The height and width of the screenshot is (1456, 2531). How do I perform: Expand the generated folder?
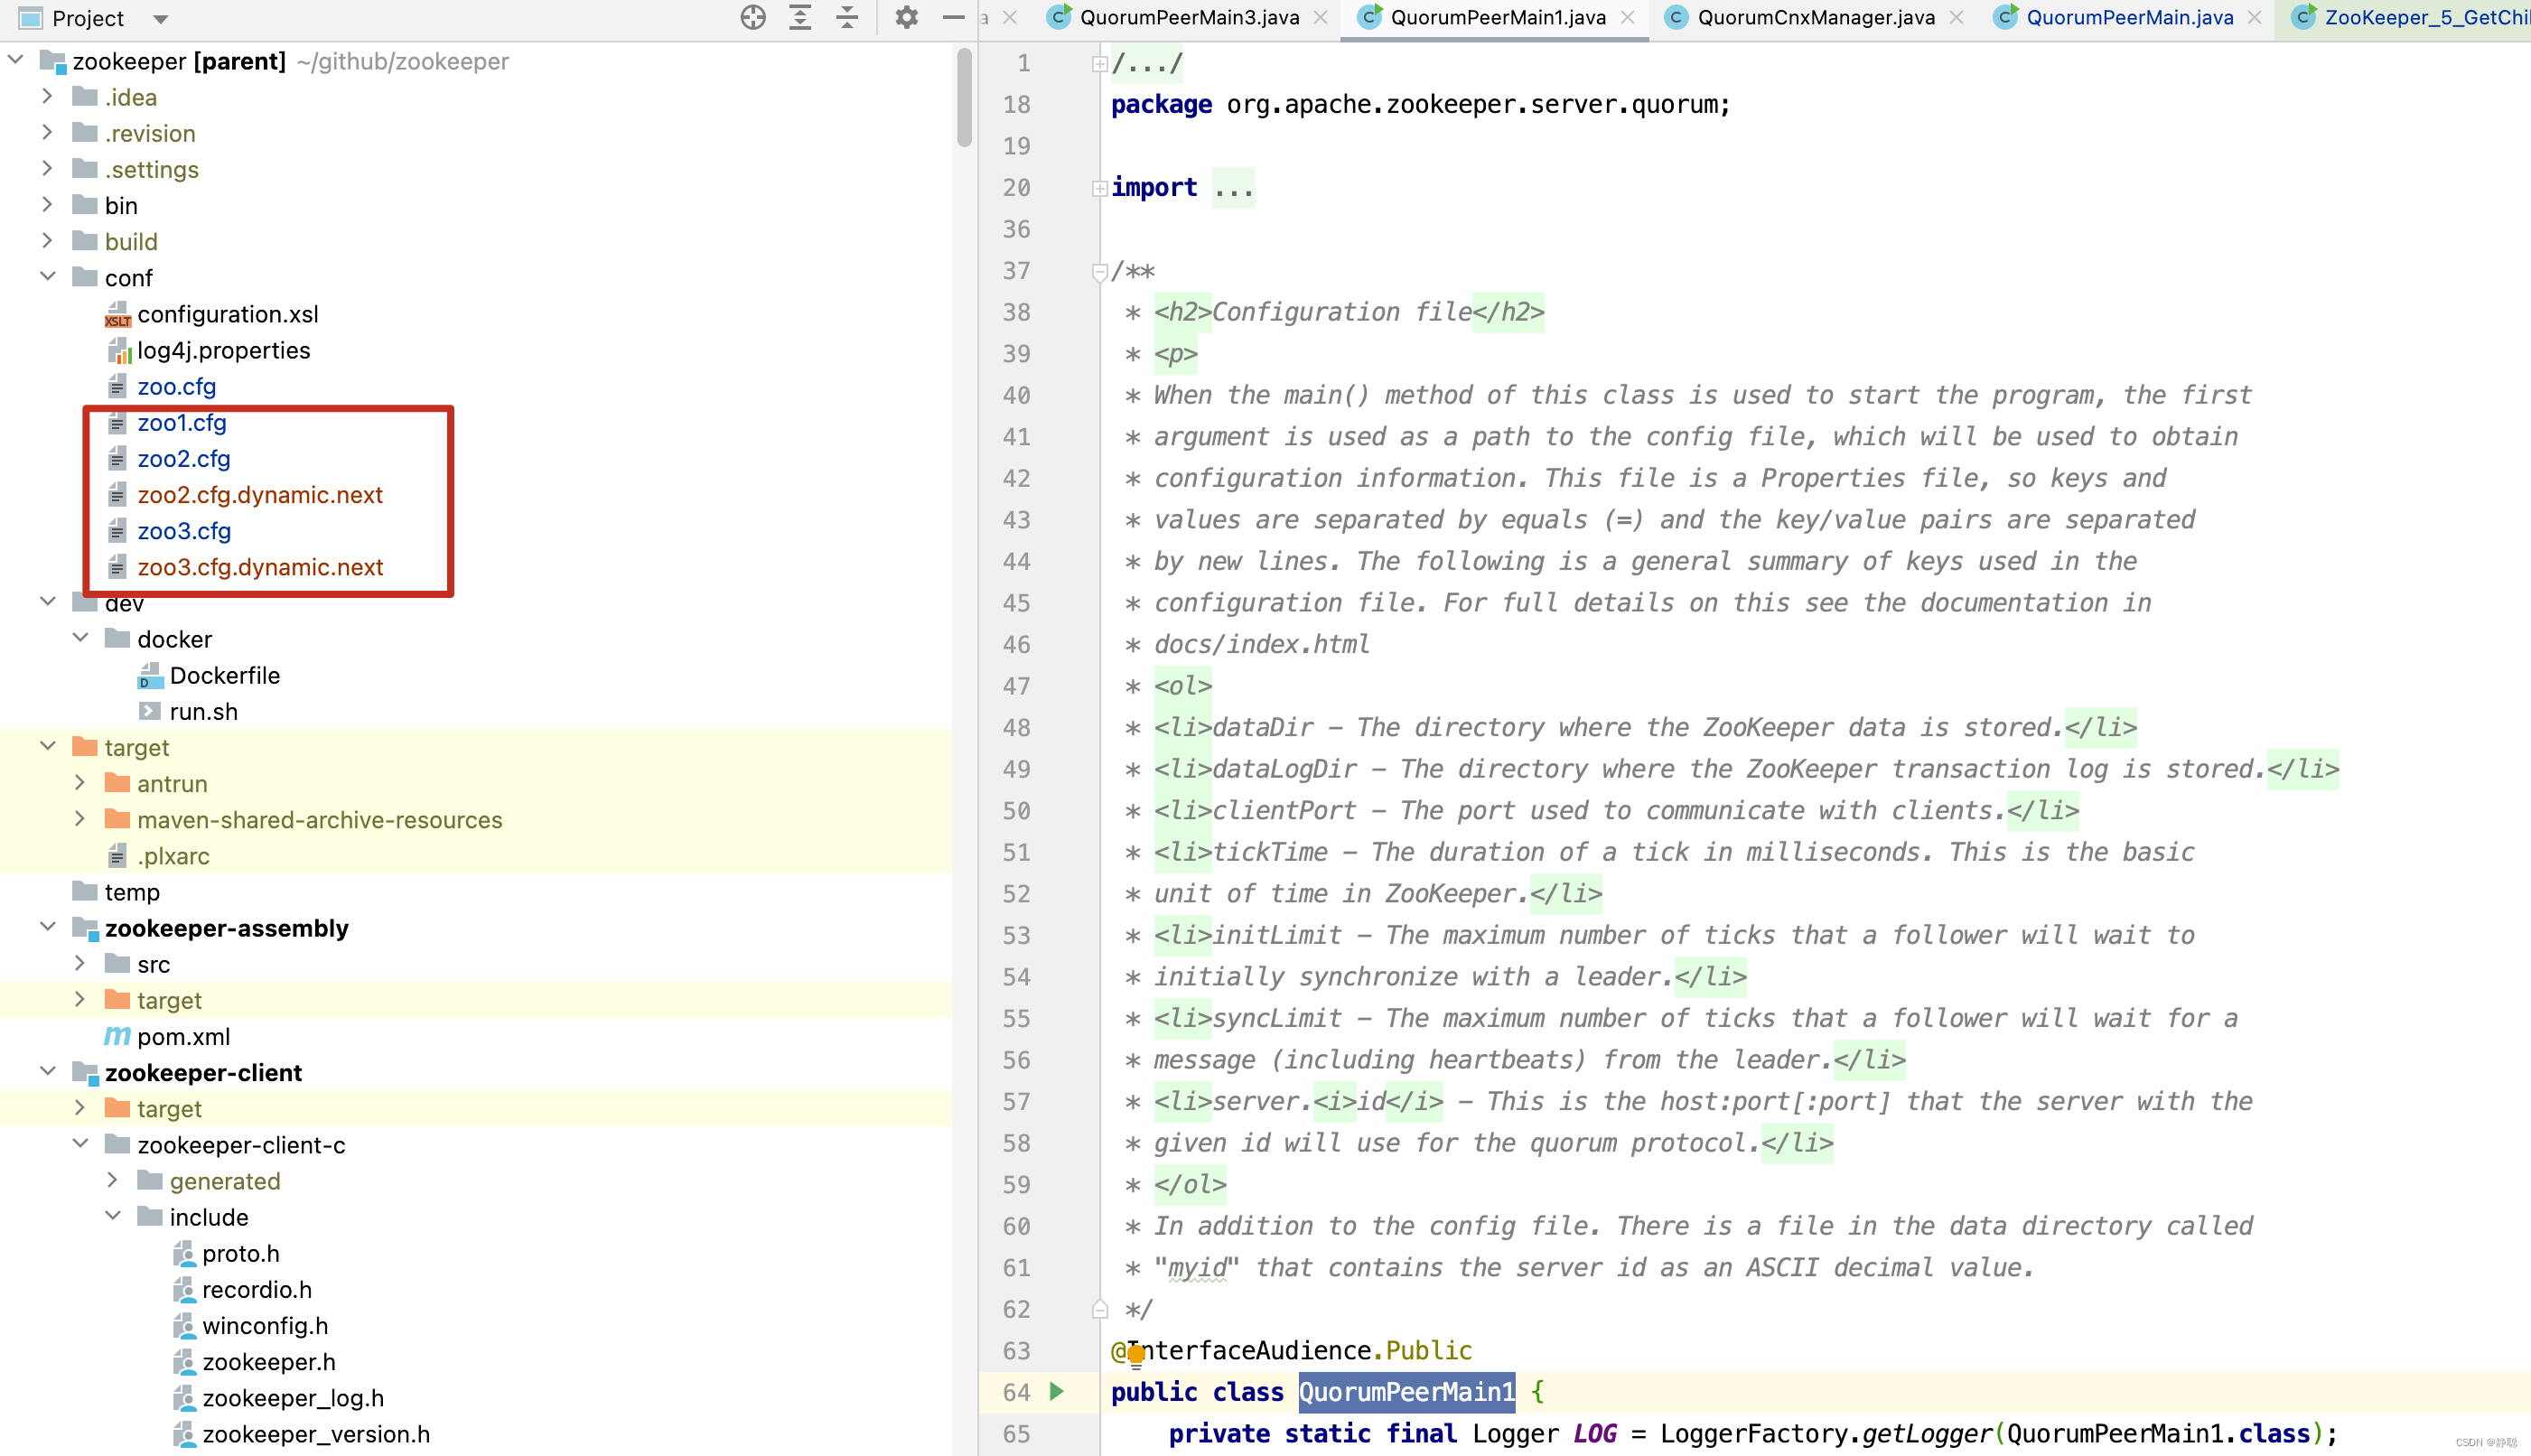click(x=112, y=1179)
